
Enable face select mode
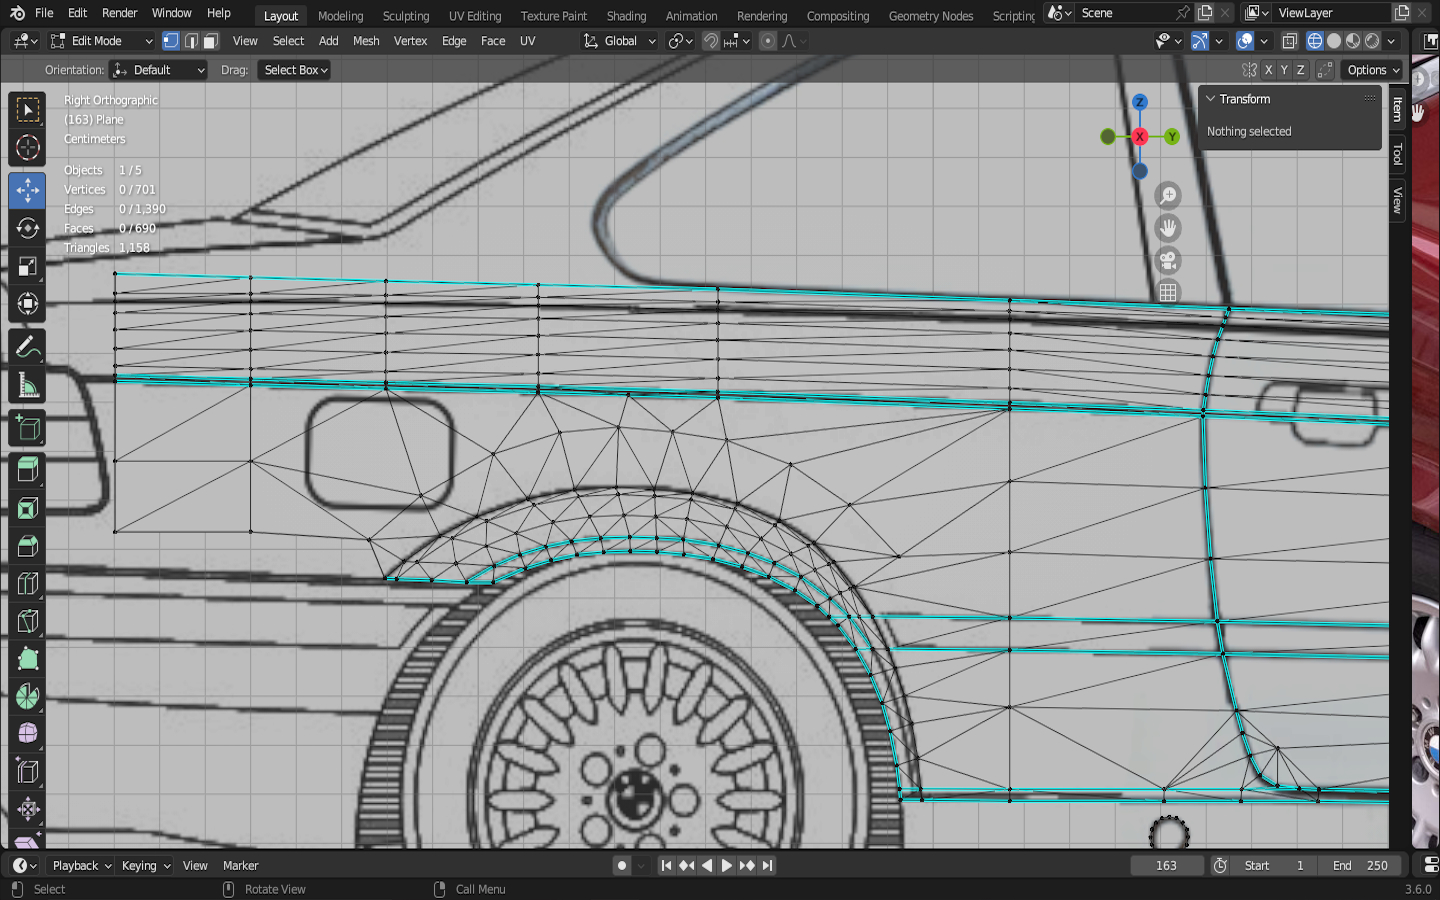pos(210,41)
